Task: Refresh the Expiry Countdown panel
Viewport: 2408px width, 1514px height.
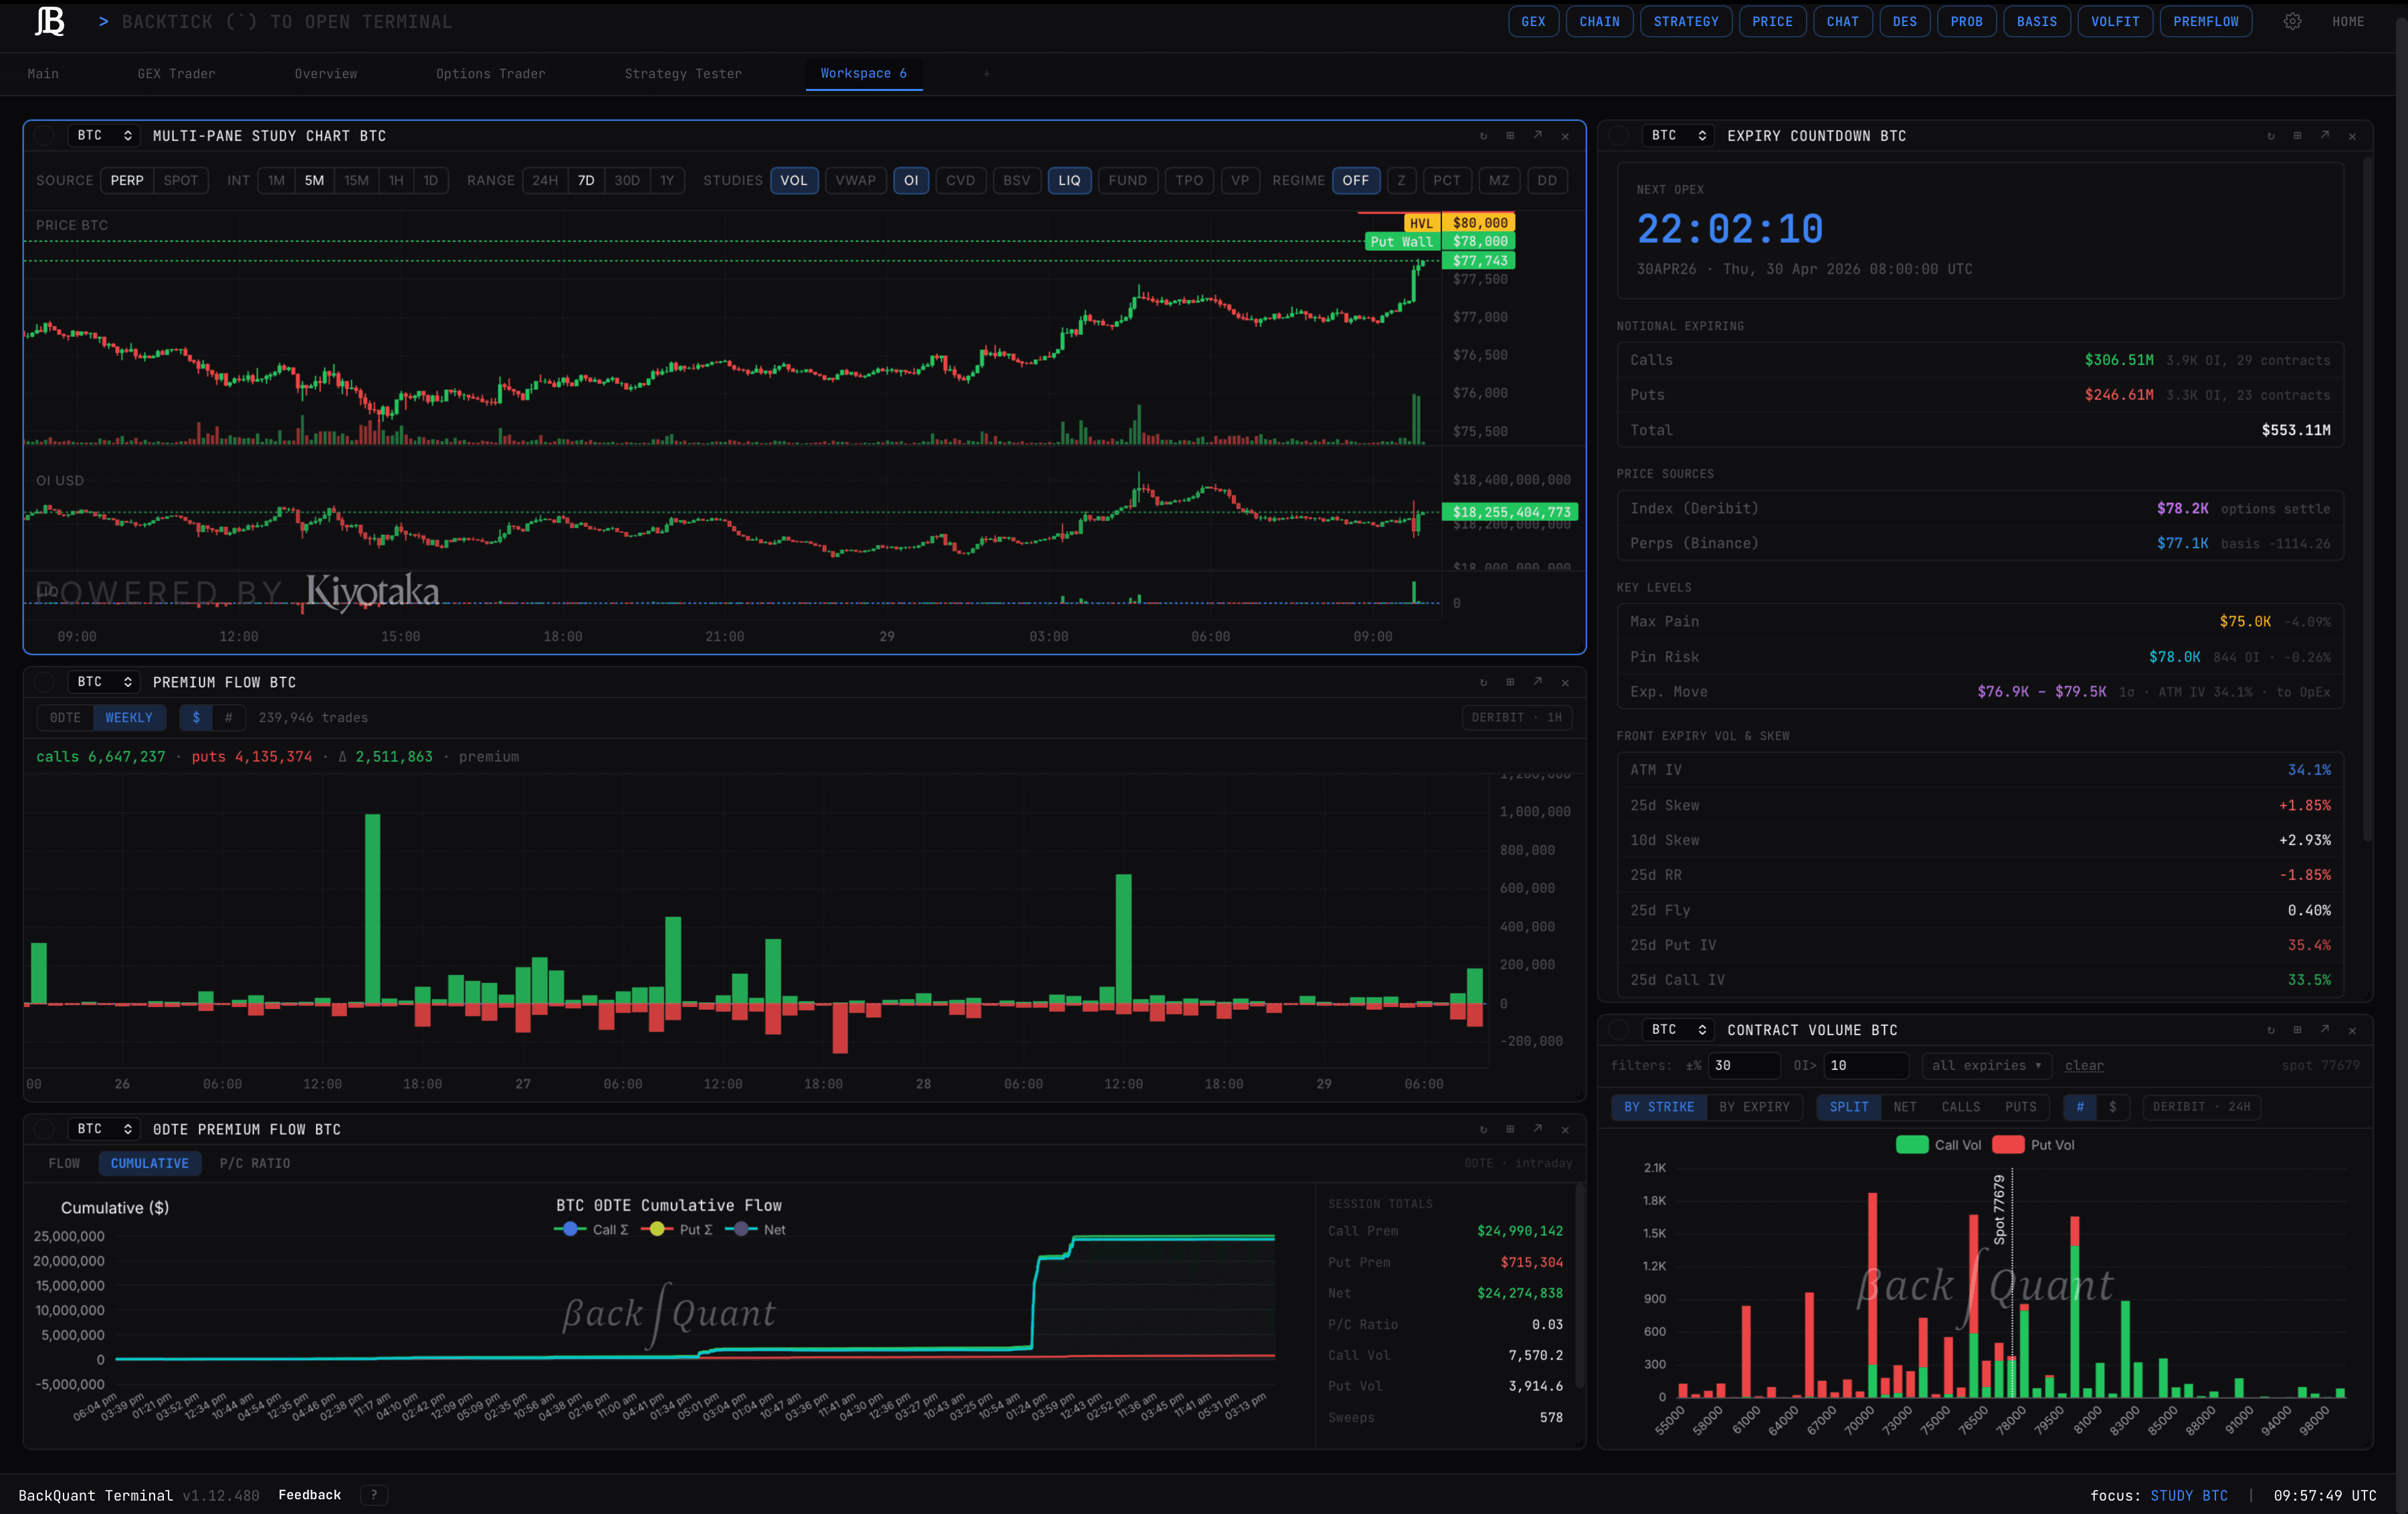Action: click(2270, 136)
